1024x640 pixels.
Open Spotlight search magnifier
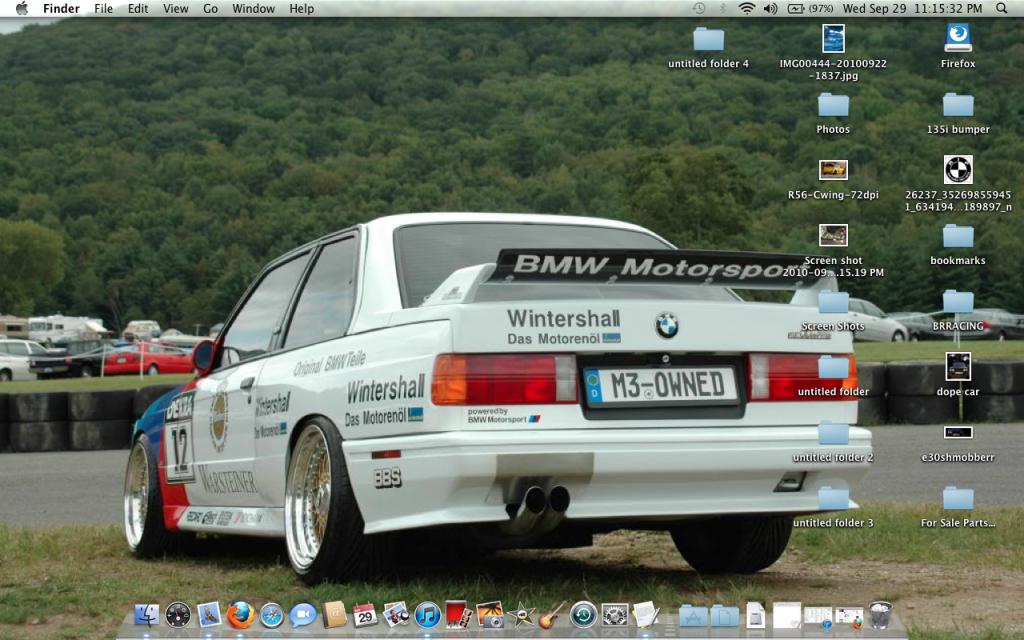pyautogui.click(x=1002, y=8)
